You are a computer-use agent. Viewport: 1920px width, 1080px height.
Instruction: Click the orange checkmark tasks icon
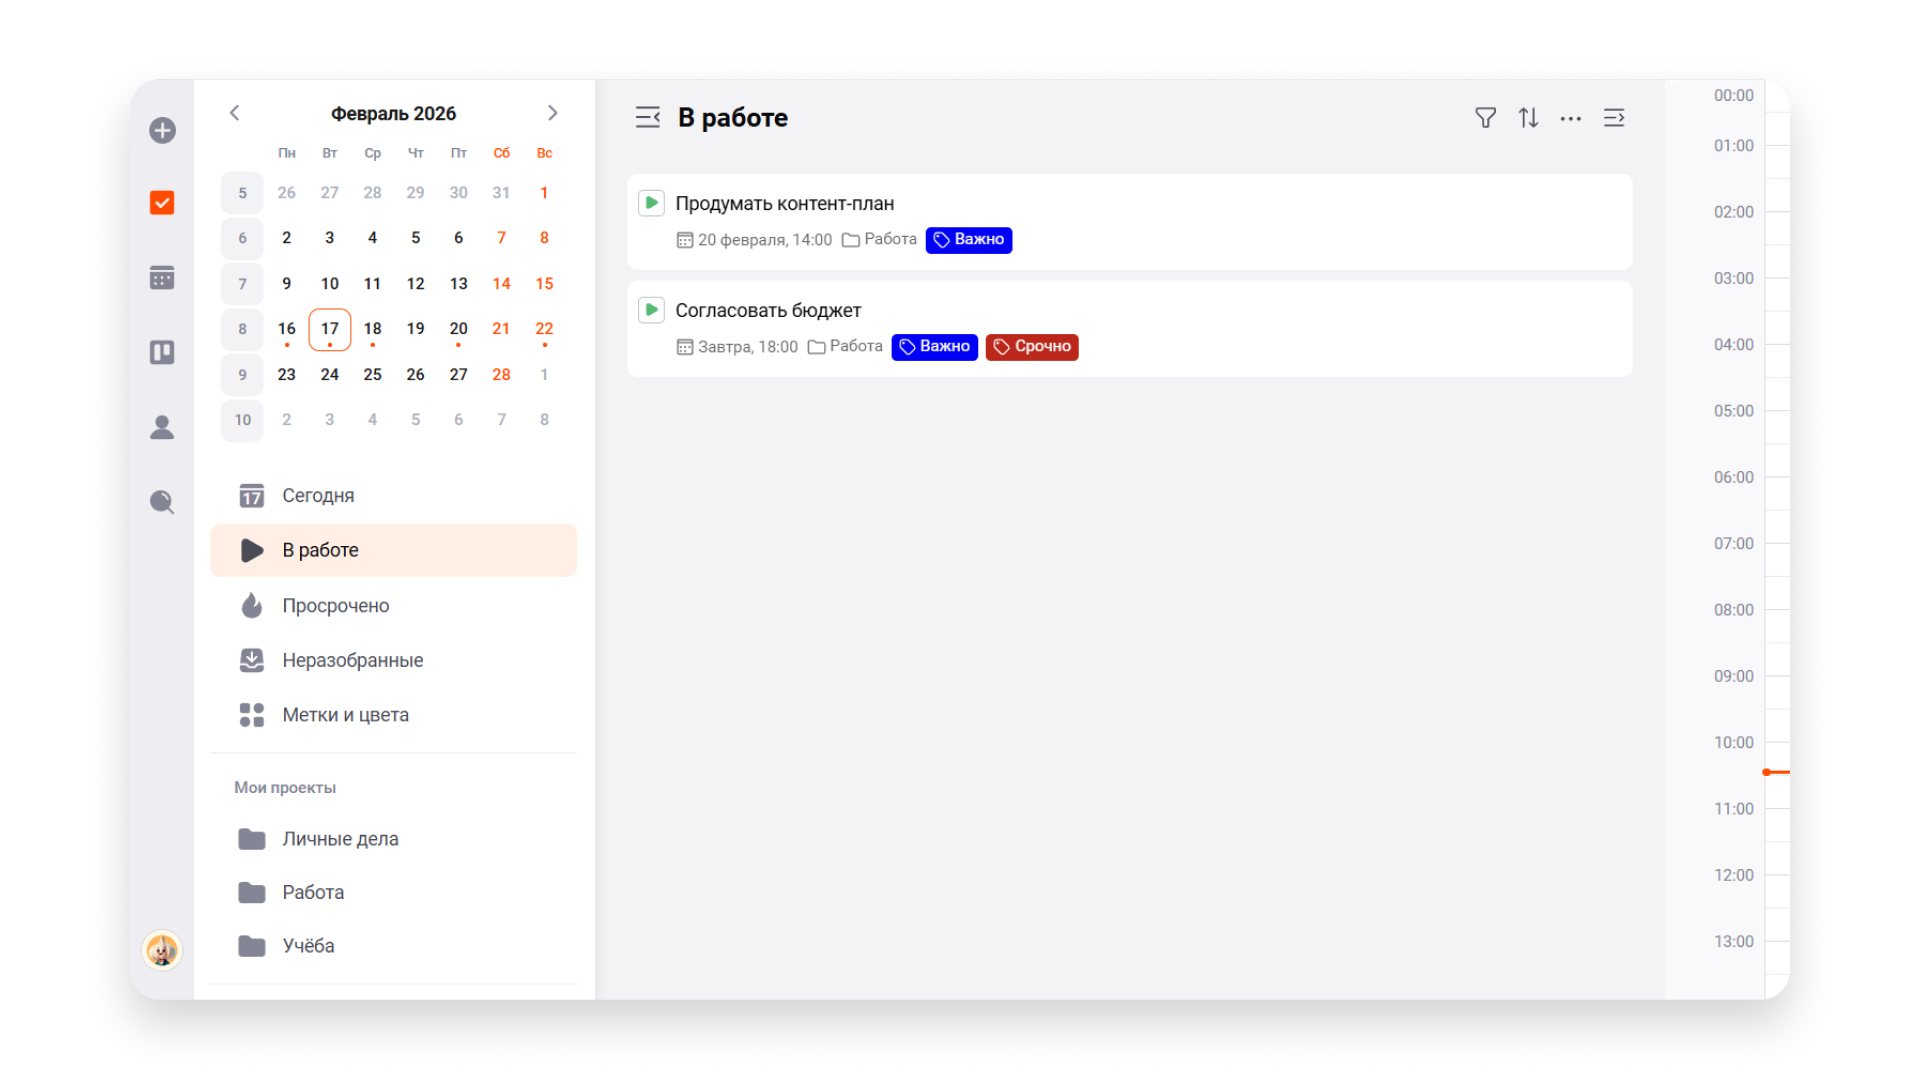tap(162, 203)
